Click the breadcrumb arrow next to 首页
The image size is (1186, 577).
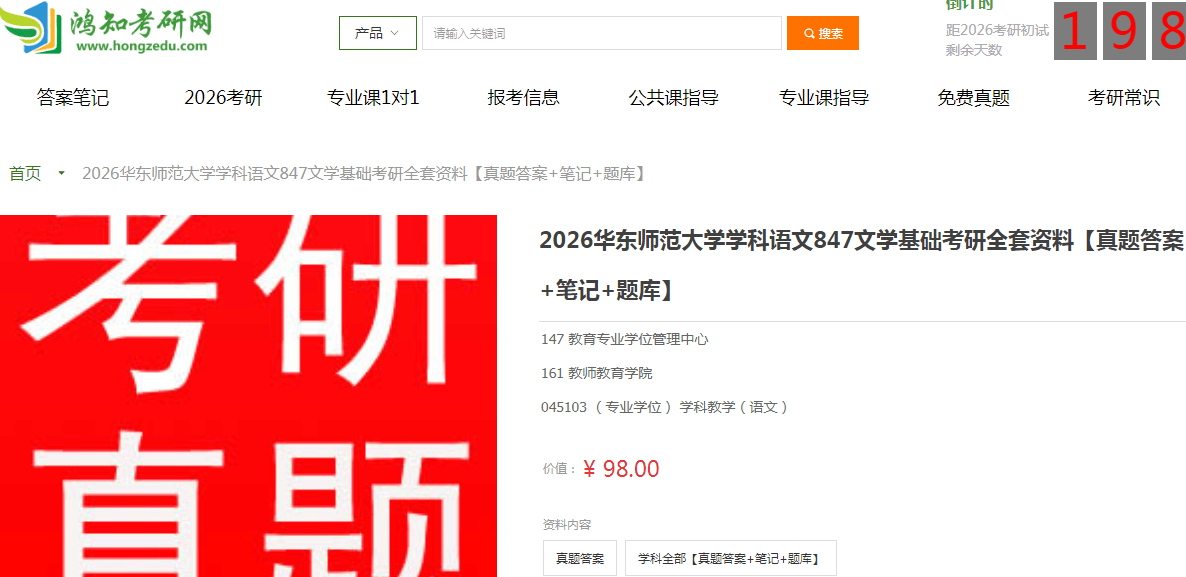pyautogui.click(x=61, y=174)
